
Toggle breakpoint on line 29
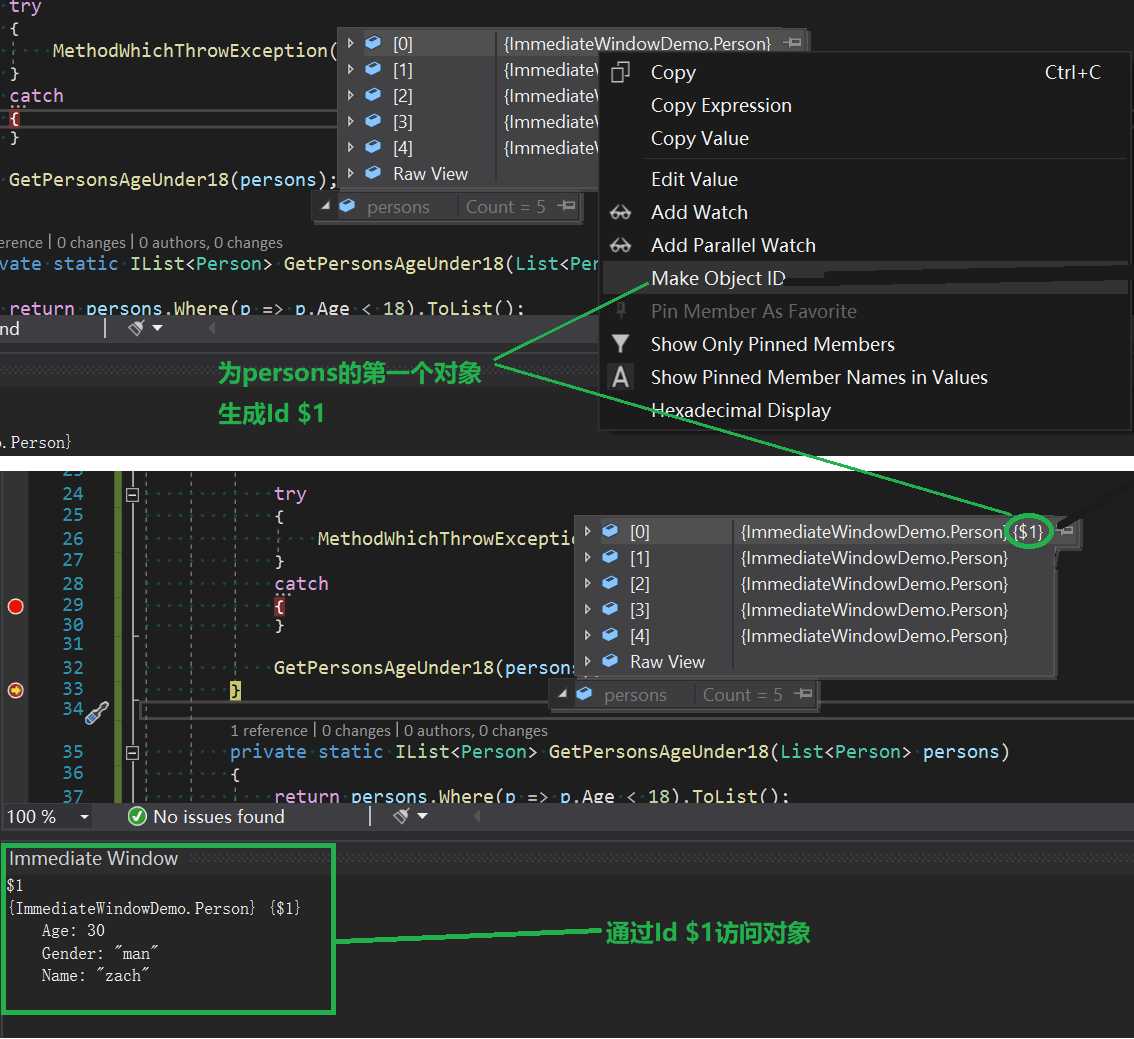(15, 607)
